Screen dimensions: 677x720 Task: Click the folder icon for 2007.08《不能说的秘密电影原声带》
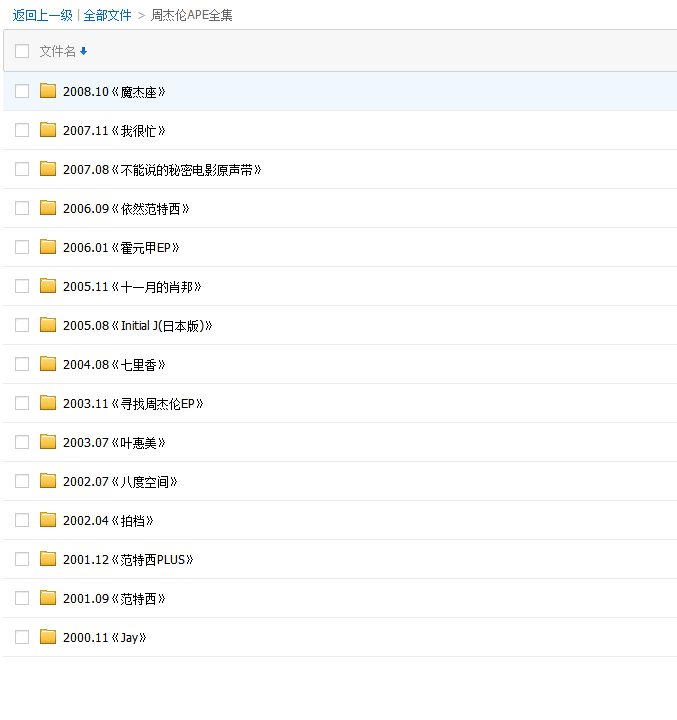tap(48, 169)
